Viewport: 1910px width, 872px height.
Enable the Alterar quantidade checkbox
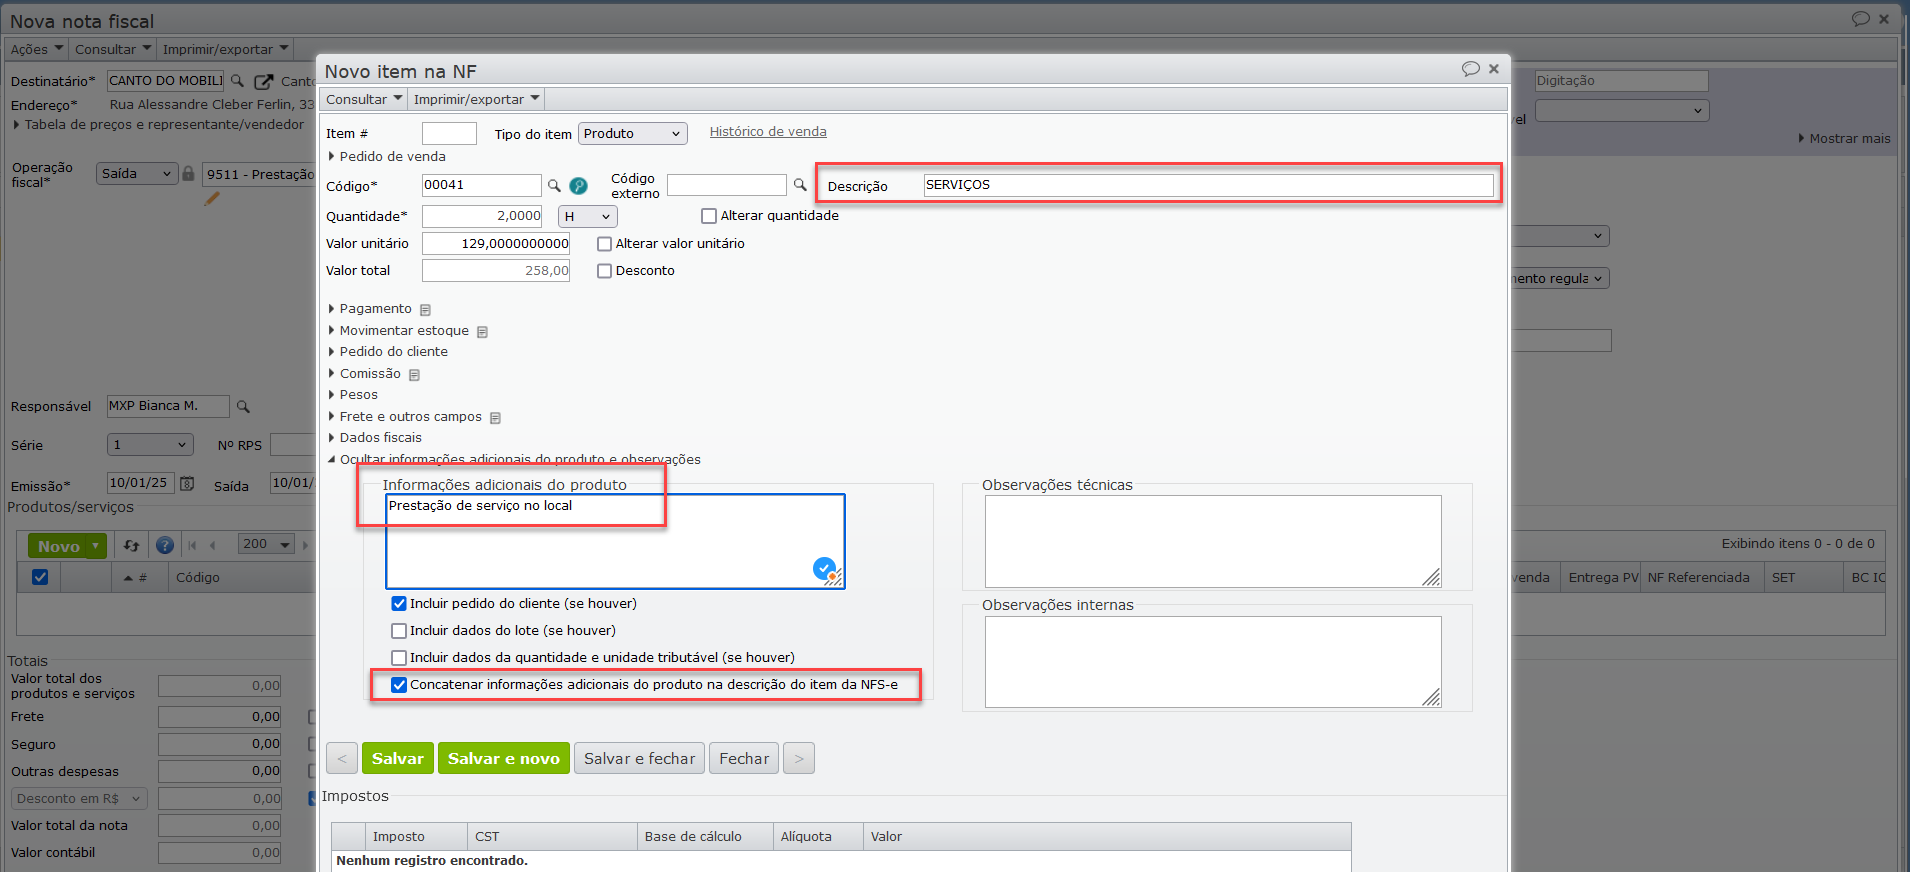tap(709, 216)
